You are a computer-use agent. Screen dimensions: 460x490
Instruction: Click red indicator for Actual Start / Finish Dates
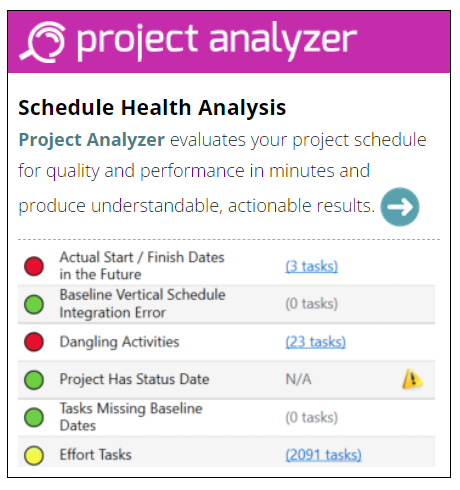point(34,266)
